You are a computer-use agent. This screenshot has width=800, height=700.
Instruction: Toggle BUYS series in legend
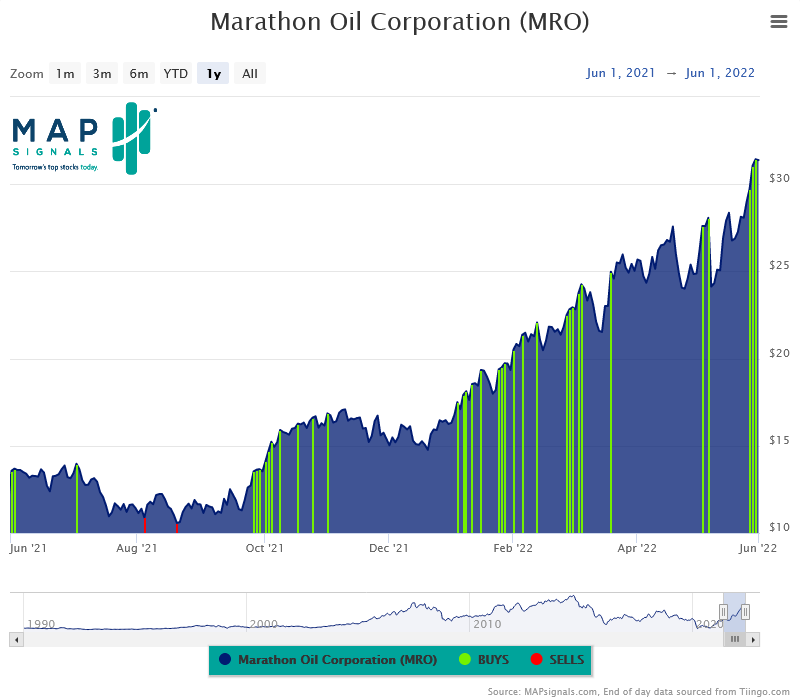pos(484,660)
